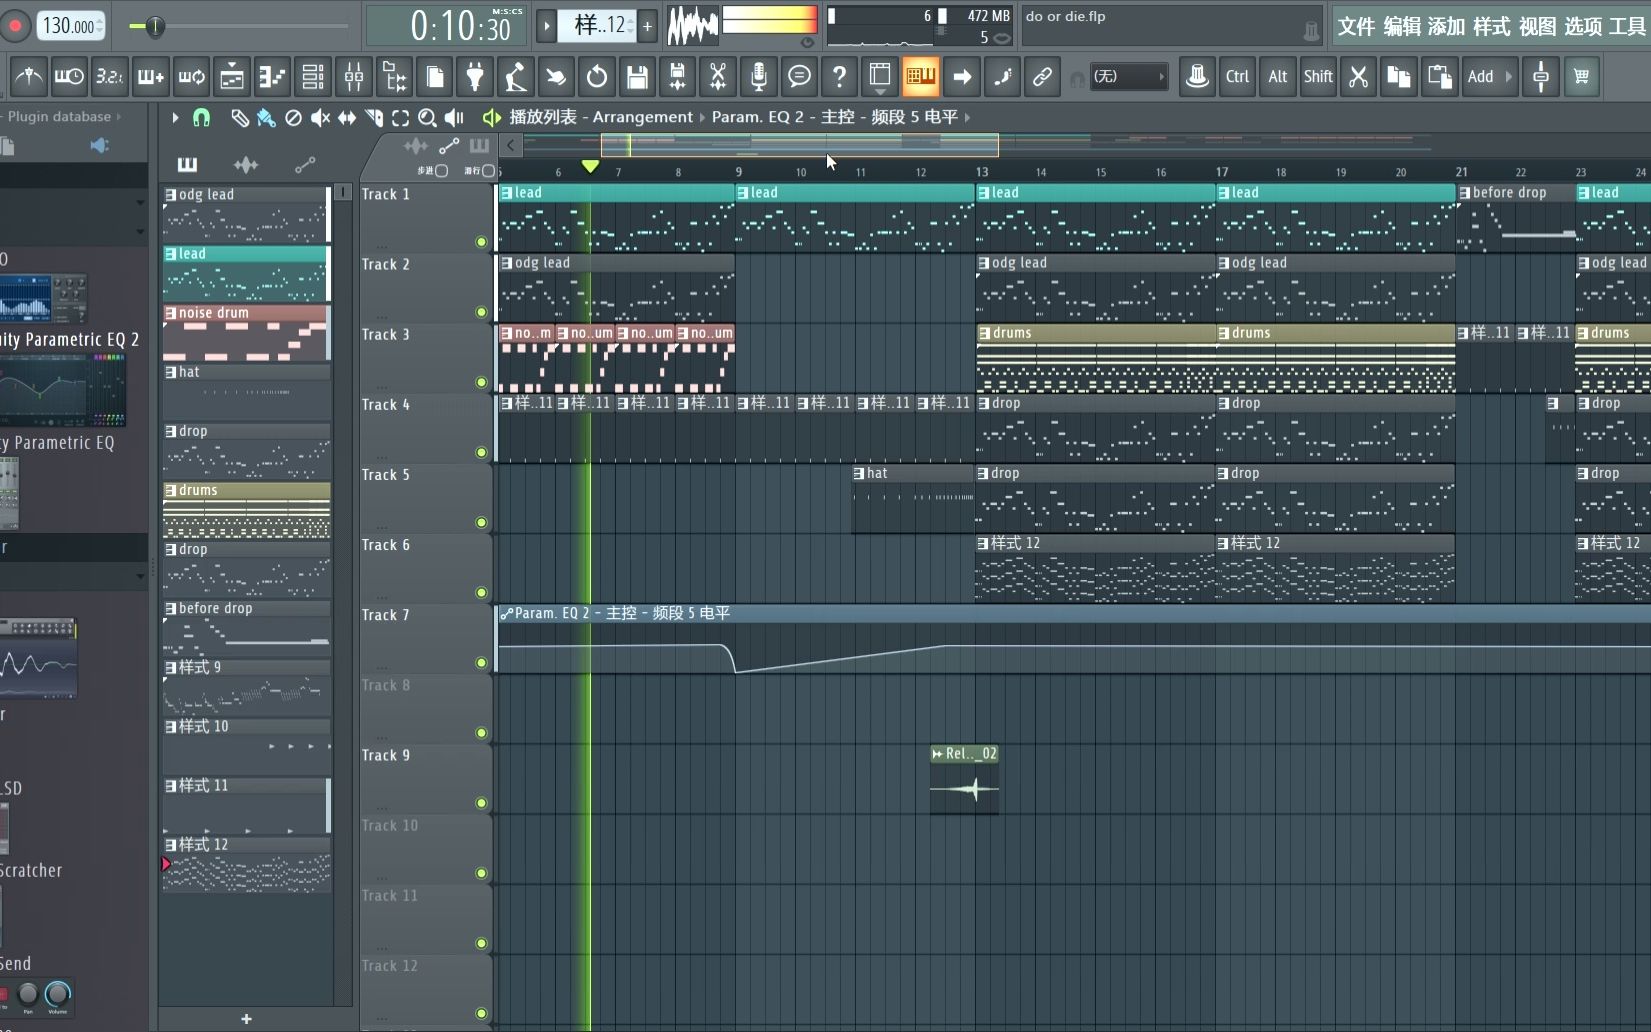Open the Add dropdown button
The image size is (1651, 1032).
1489,76
